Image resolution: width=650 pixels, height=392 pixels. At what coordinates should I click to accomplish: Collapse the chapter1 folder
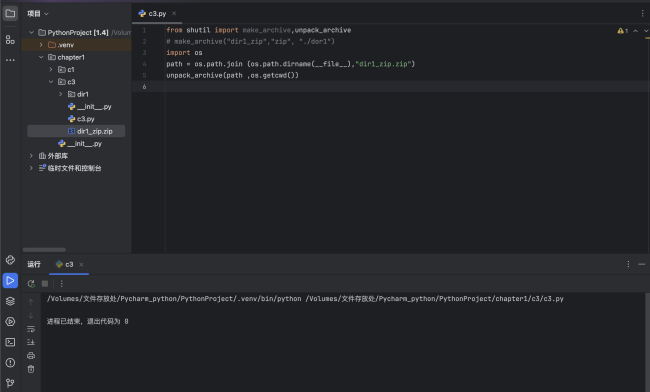41,57
